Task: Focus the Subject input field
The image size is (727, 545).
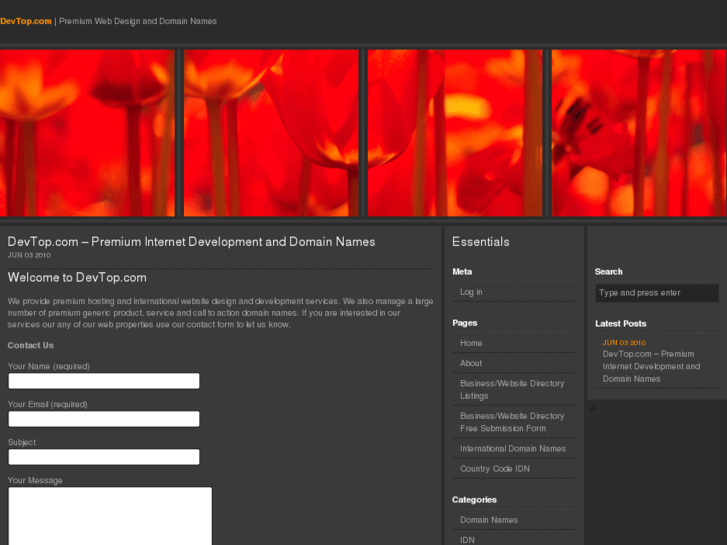Action: [x=104, y=457]
